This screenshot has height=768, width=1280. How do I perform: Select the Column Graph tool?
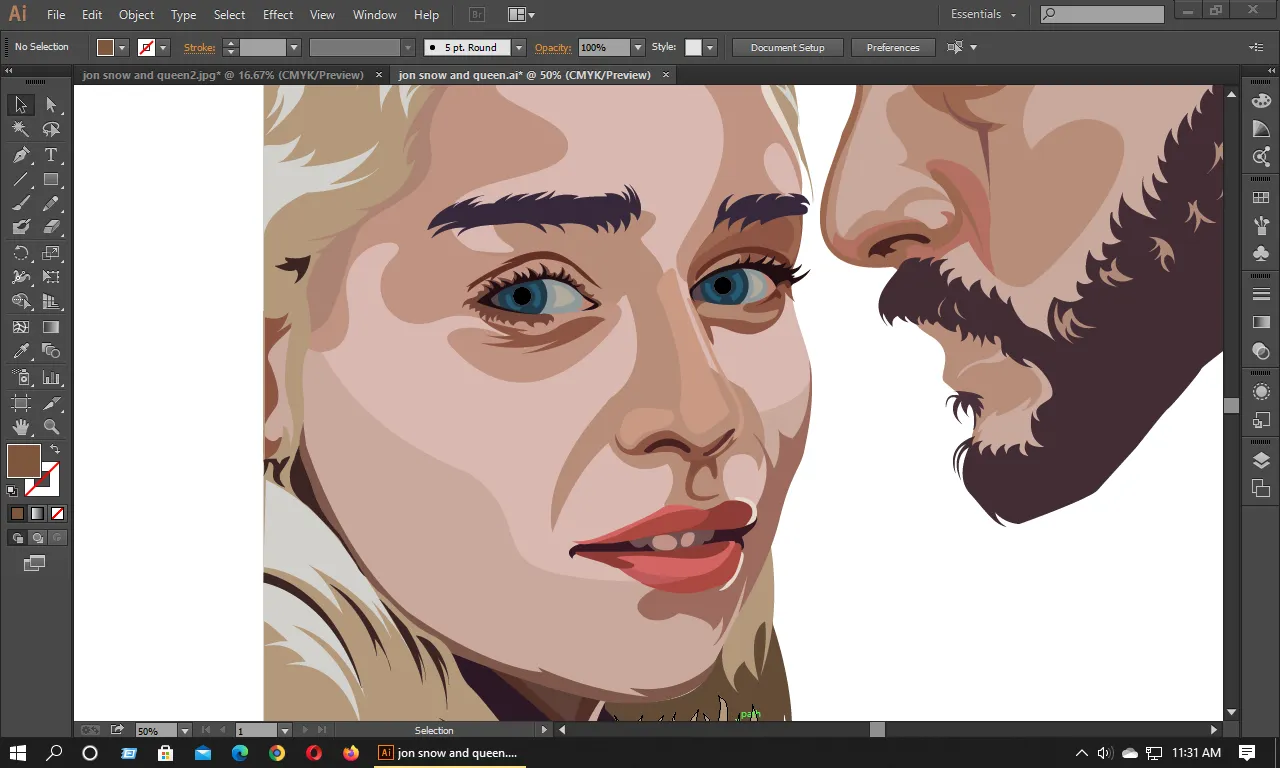tap(51, 378)
